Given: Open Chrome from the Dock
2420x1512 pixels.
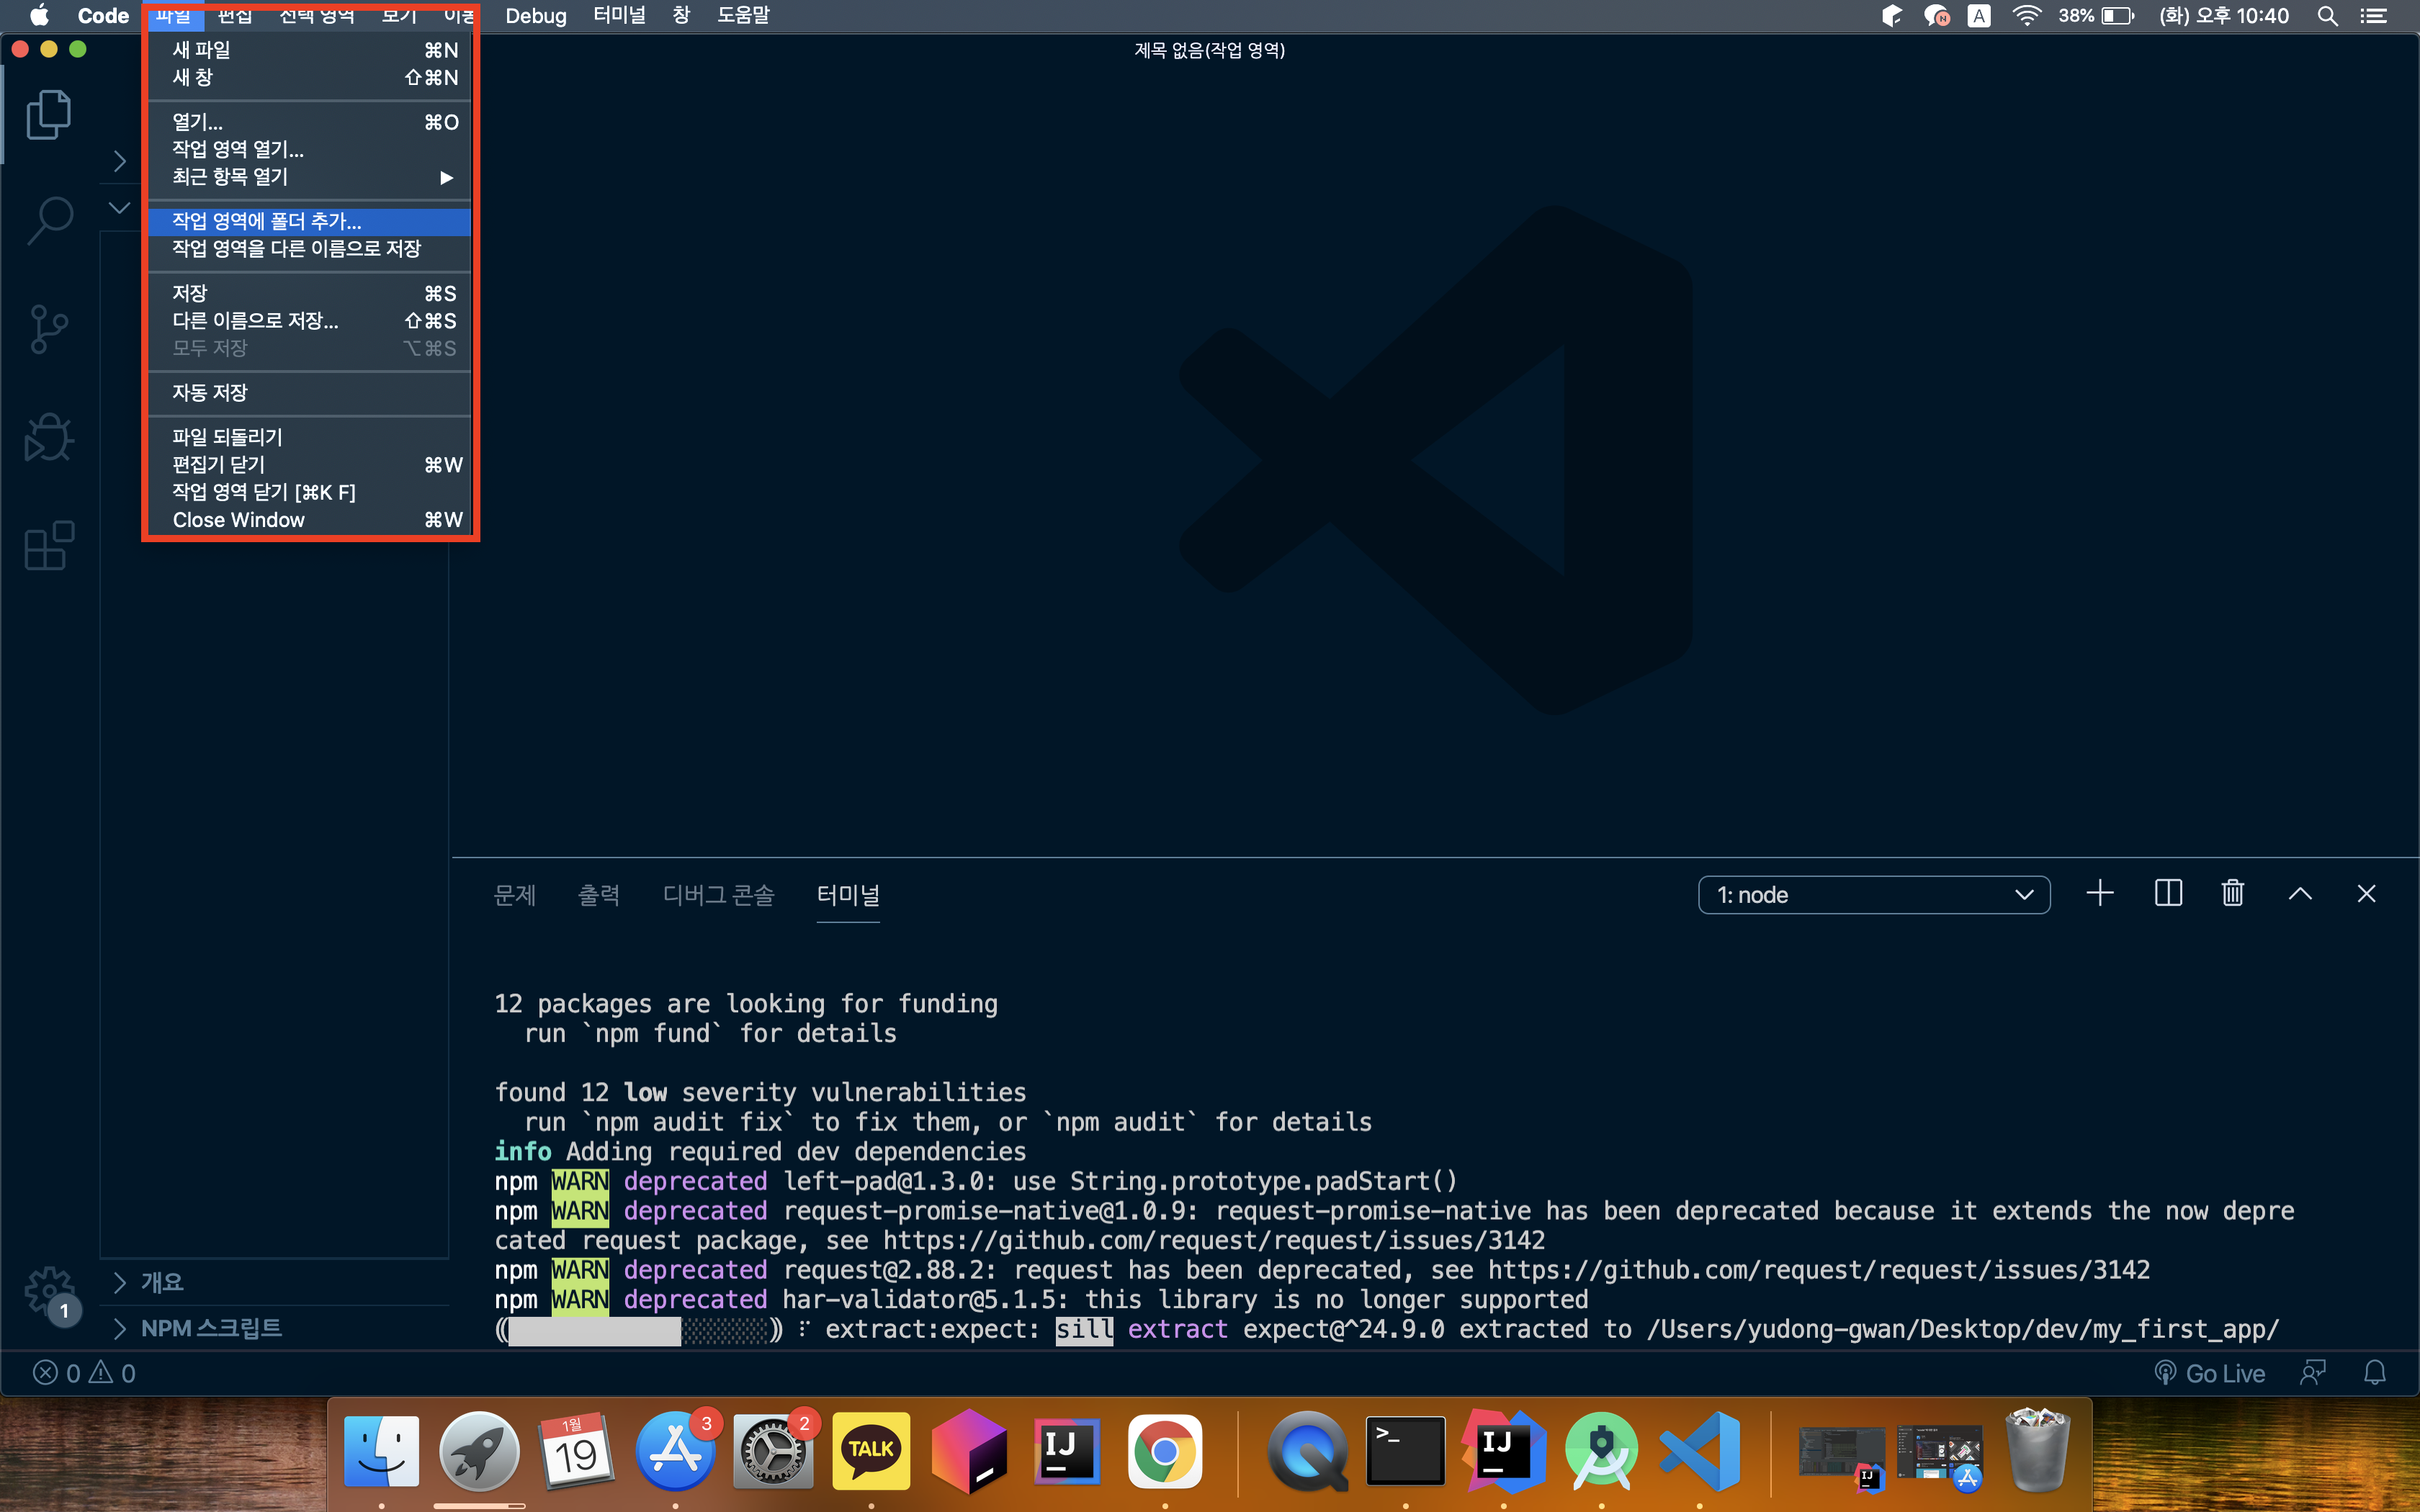Looking at the screenshot, I should (1164, 1451).
